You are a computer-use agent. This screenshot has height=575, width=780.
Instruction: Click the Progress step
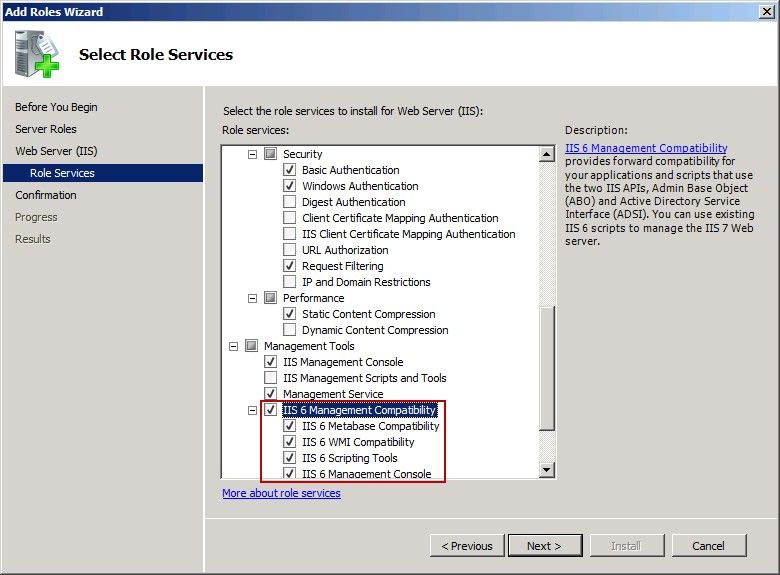(x=36, y=217)
